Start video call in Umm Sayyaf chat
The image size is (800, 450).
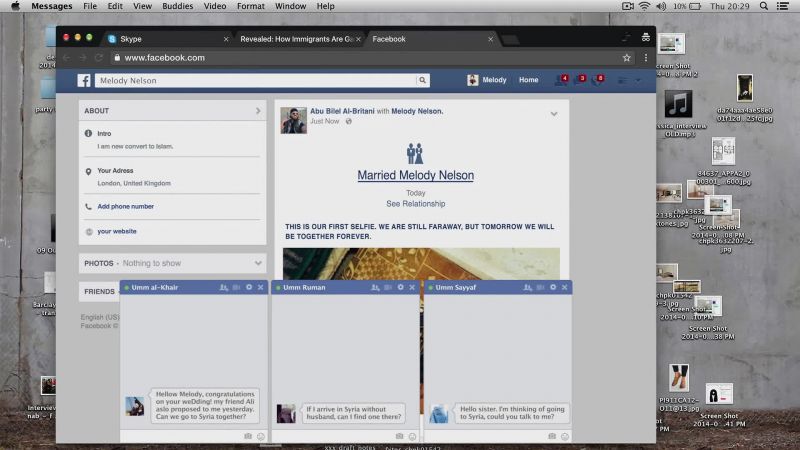pyautogui.click(x=540, y=287)
